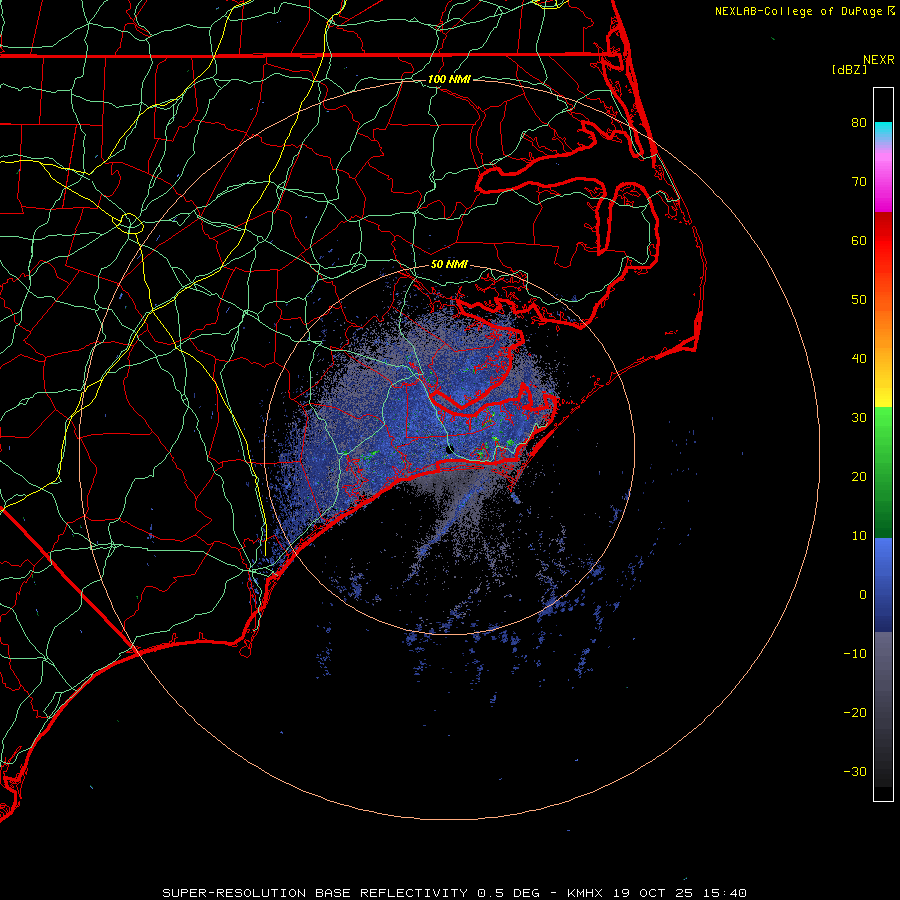Image resolution: width=900 pixels, height=900 pixels.
Task: Click the NEXLAB-College of DuPage watermark text
Action: (x=804, y=11)
